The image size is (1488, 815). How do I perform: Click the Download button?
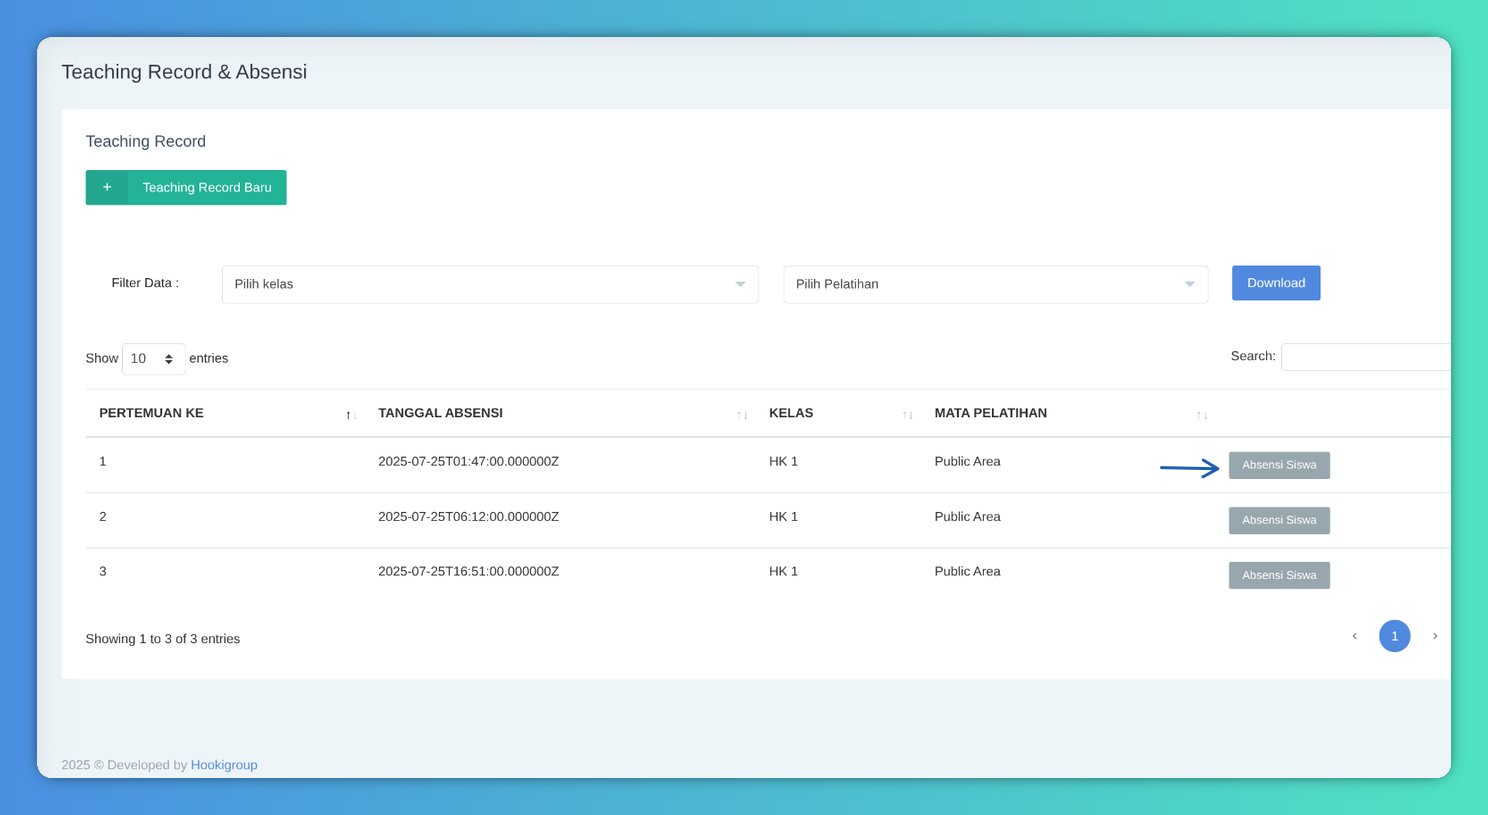click(x=1275, y=283)
